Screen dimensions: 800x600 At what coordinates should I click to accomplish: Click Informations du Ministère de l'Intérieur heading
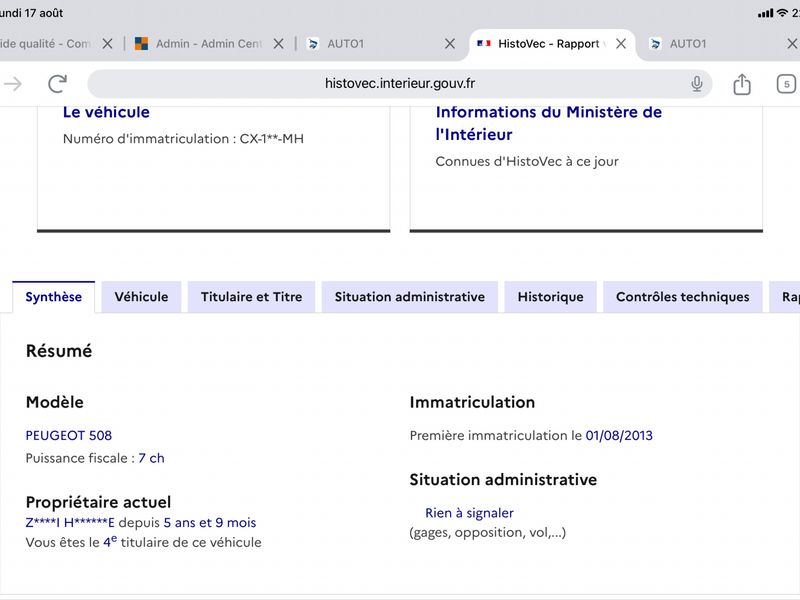[x=548, y=123]
